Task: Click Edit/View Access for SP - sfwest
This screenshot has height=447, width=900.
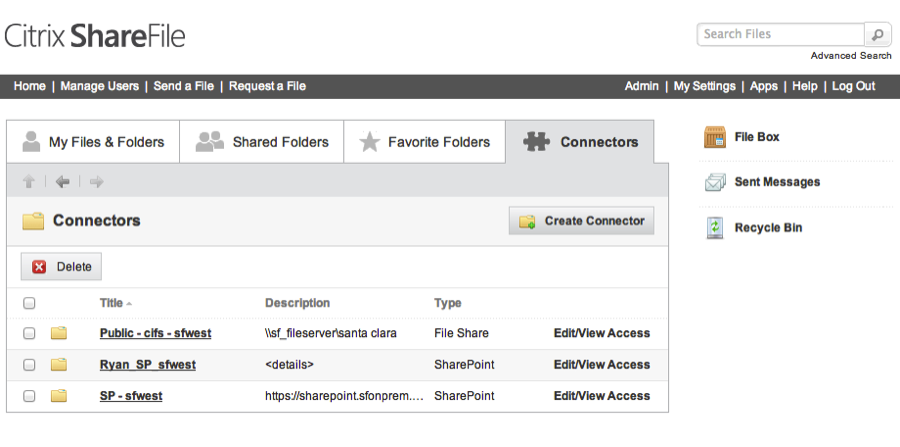Action: click(601, 396)
